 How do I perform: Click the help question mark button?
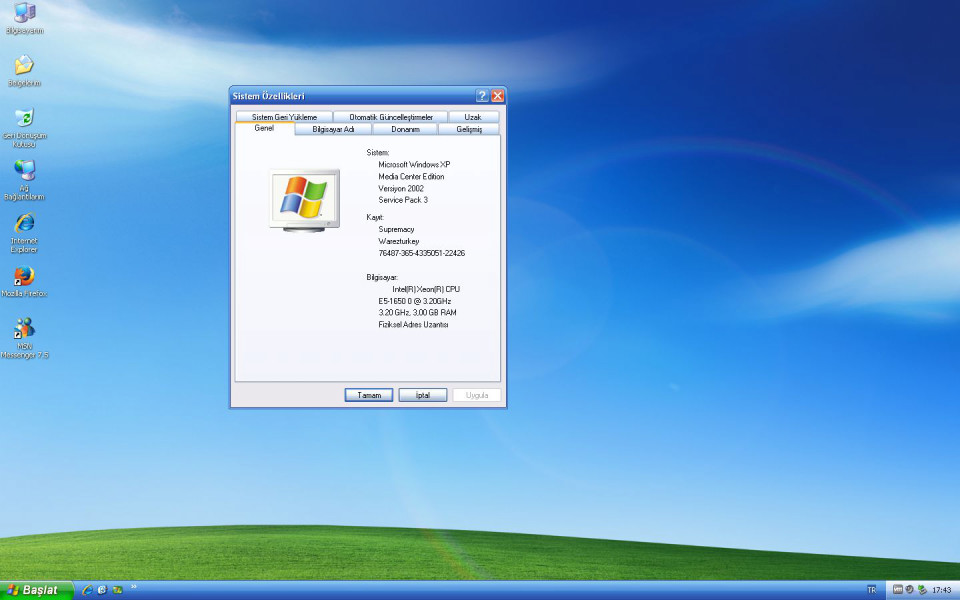[x=482, y=96]
